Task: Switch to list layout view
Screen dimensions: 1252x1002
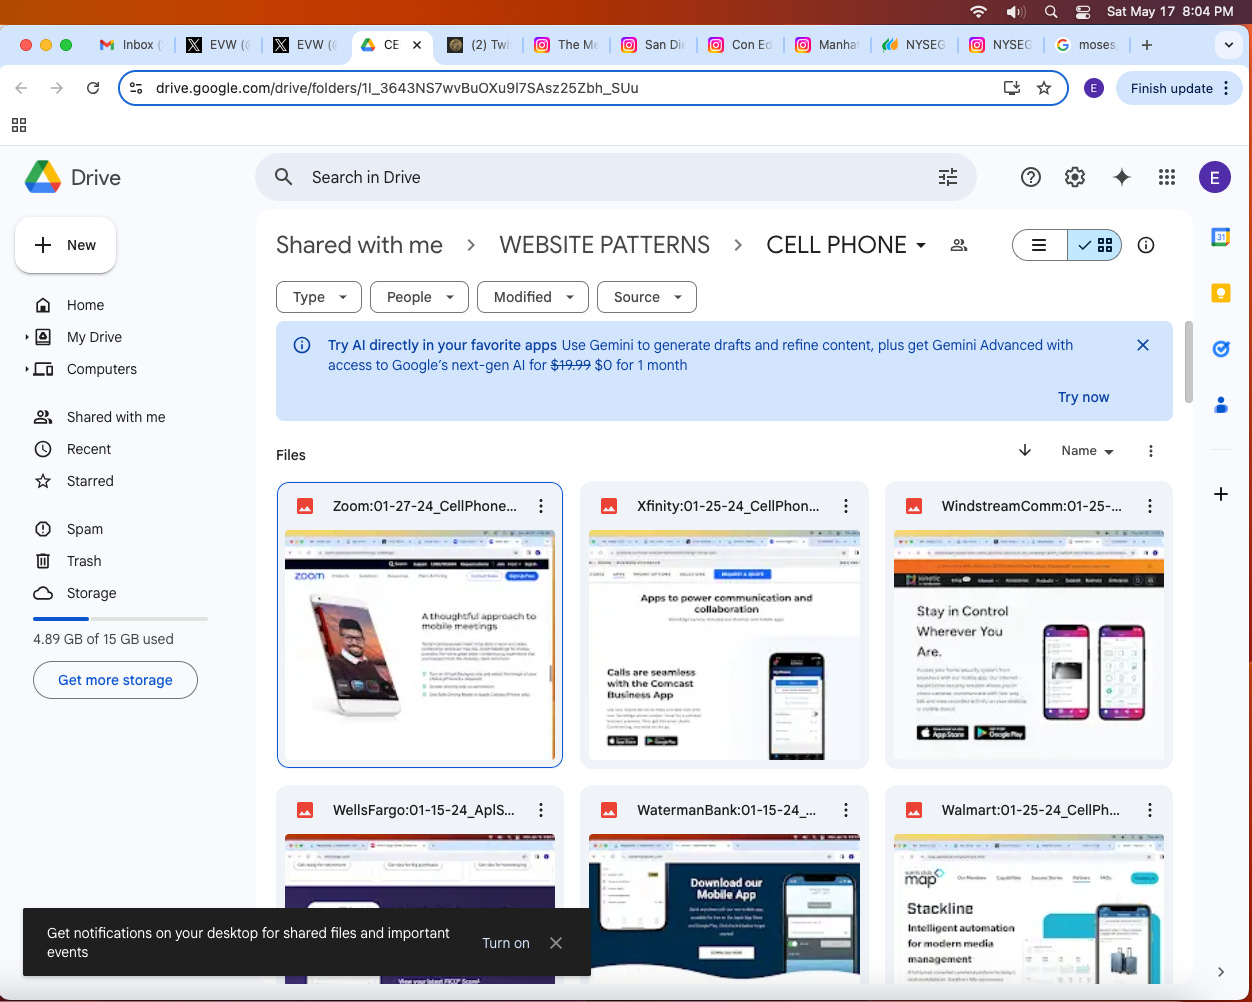Action: click(x=1040, y=245)
